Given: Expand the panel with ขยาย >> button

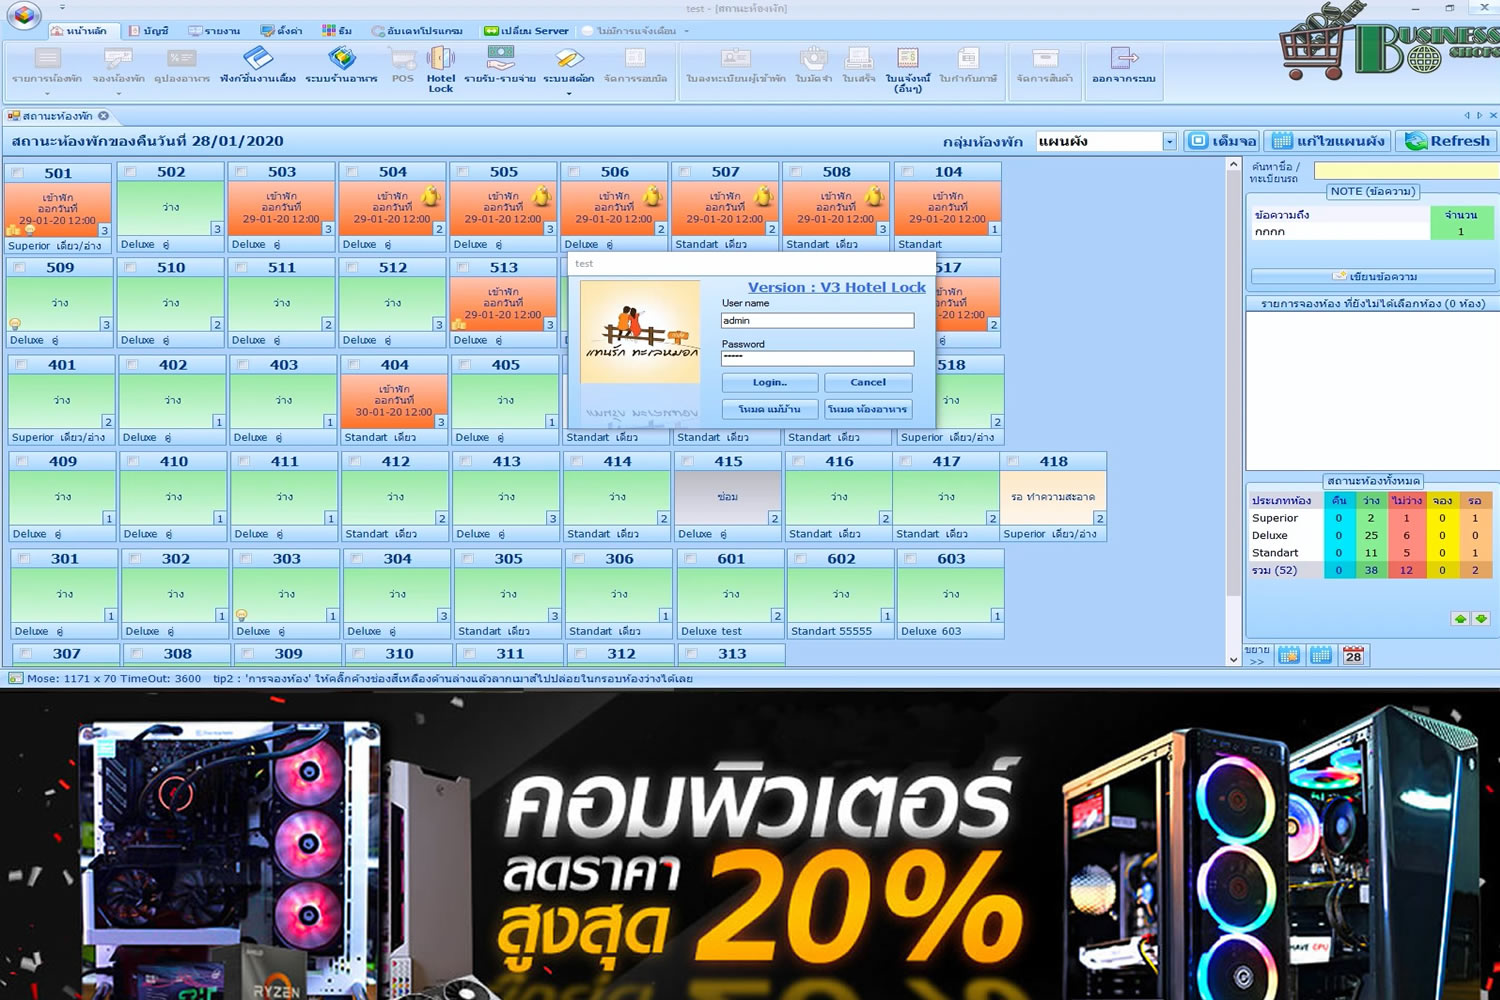Looking at the screenshot, I should coord(1257,655).
